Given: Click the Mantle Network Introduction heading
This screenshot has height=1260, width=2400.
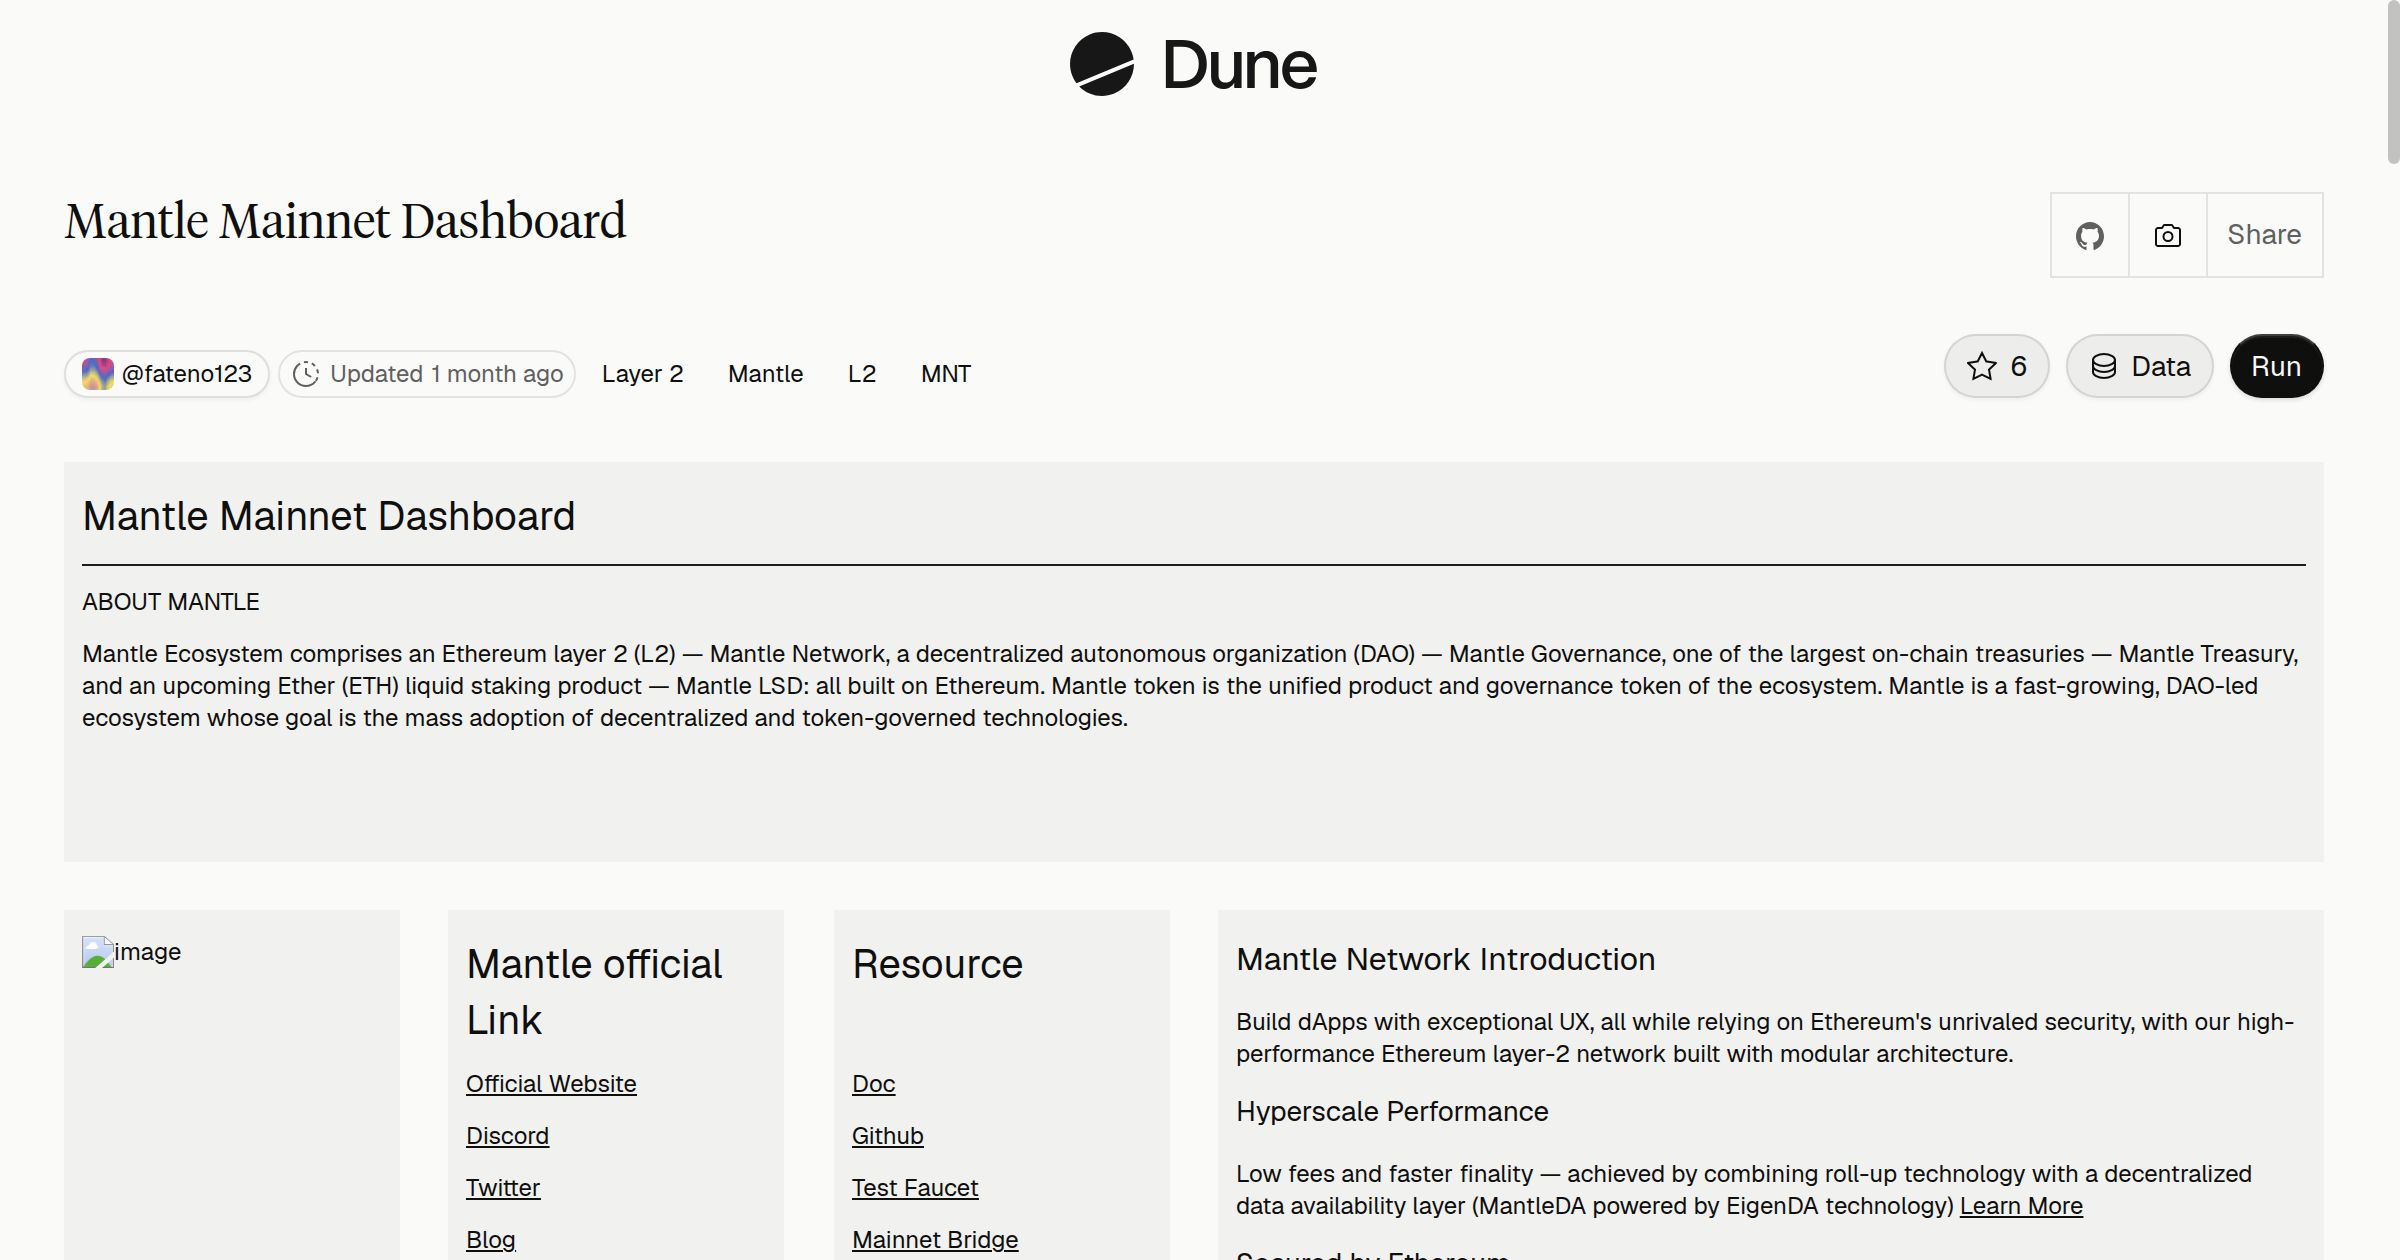Looking at the screenshot, I should tap(1445, 960).
